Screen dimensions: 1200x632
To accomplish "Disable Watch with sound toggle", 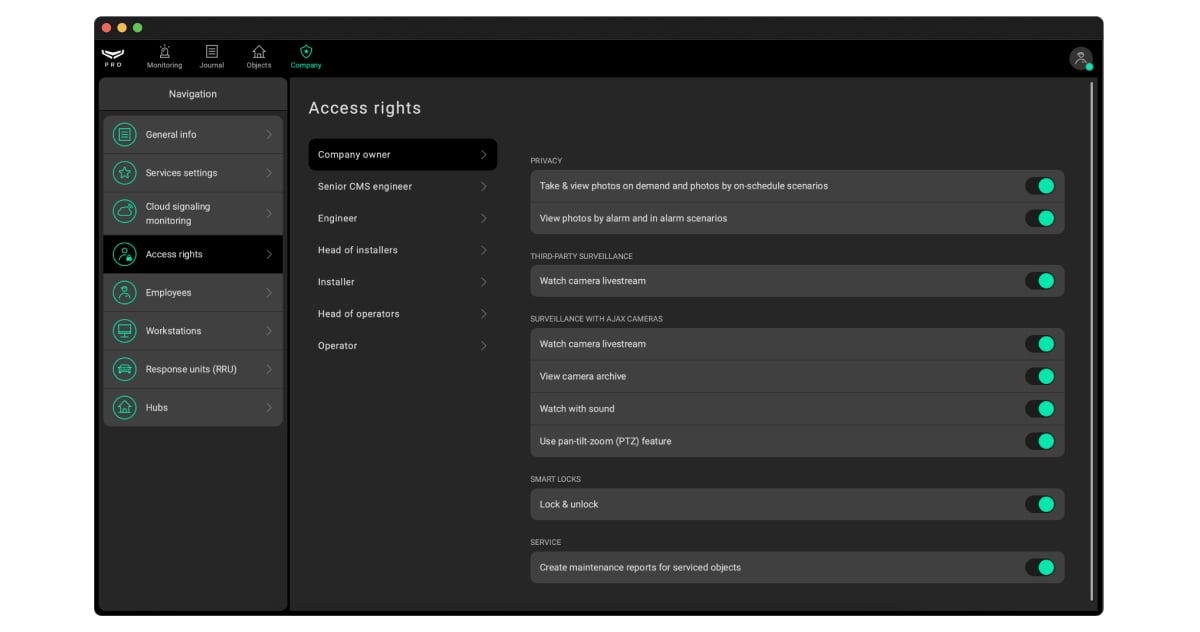I will [x=1040, y=409].
